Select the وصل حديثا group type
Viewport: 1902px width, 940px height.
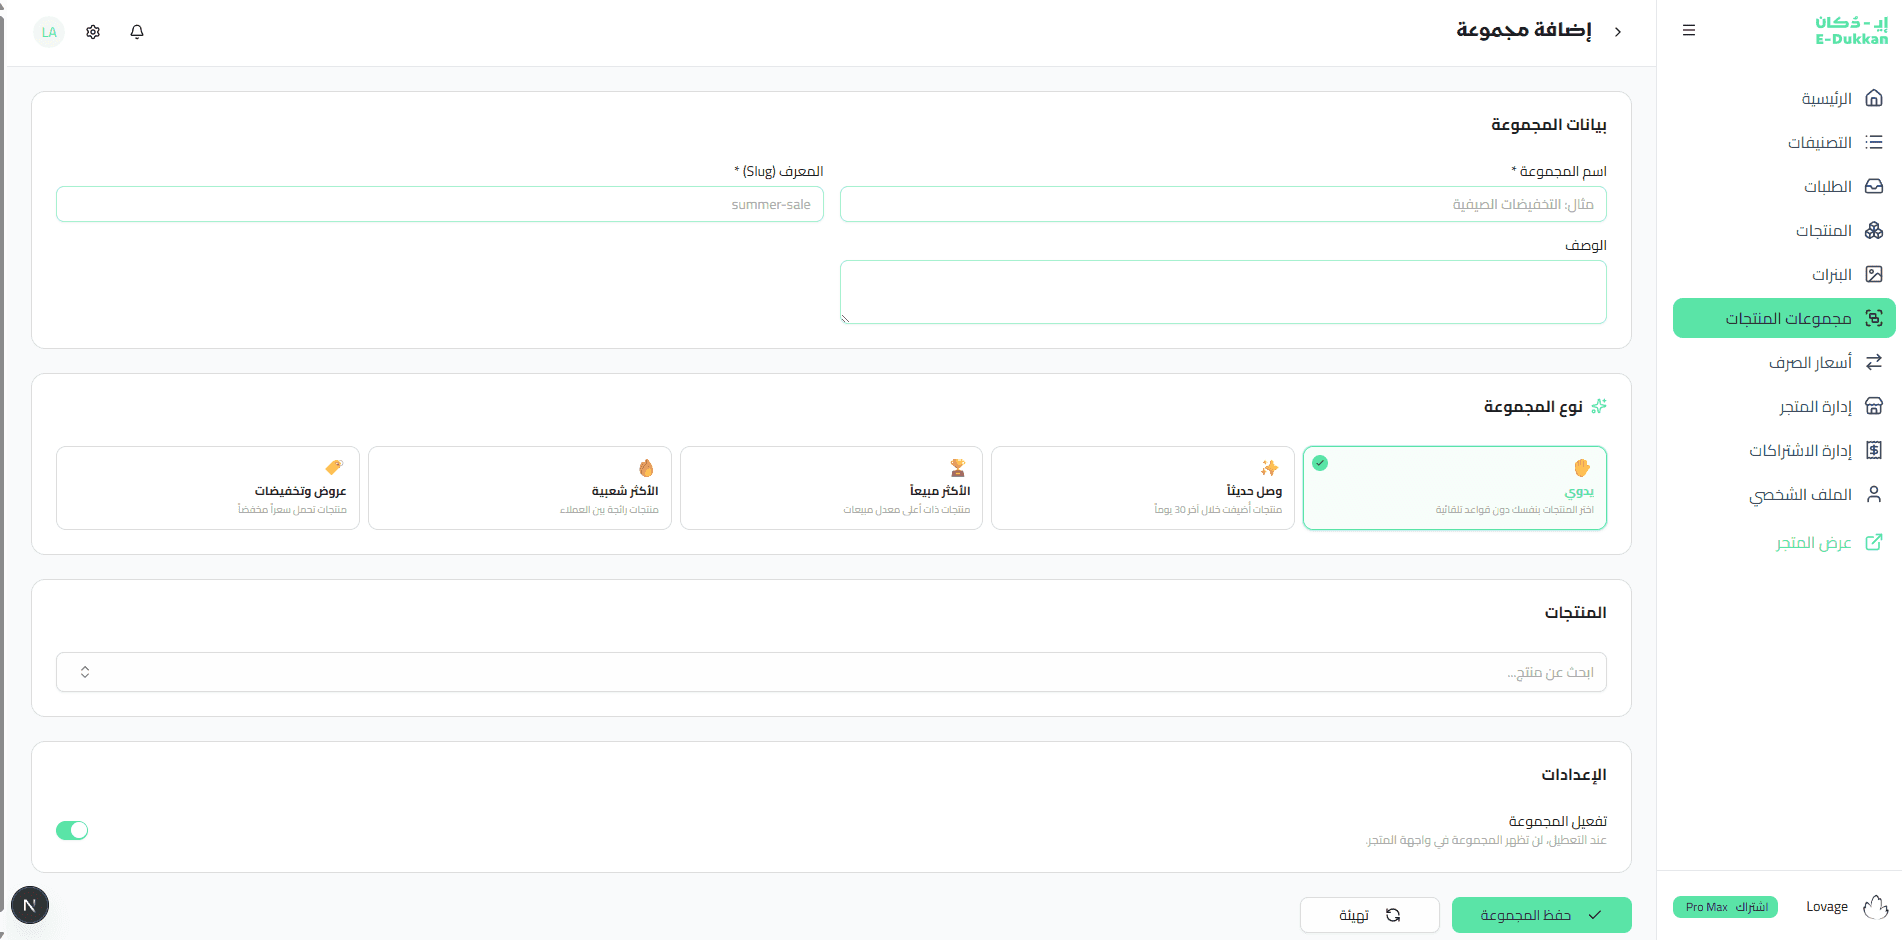(1143, 488)
